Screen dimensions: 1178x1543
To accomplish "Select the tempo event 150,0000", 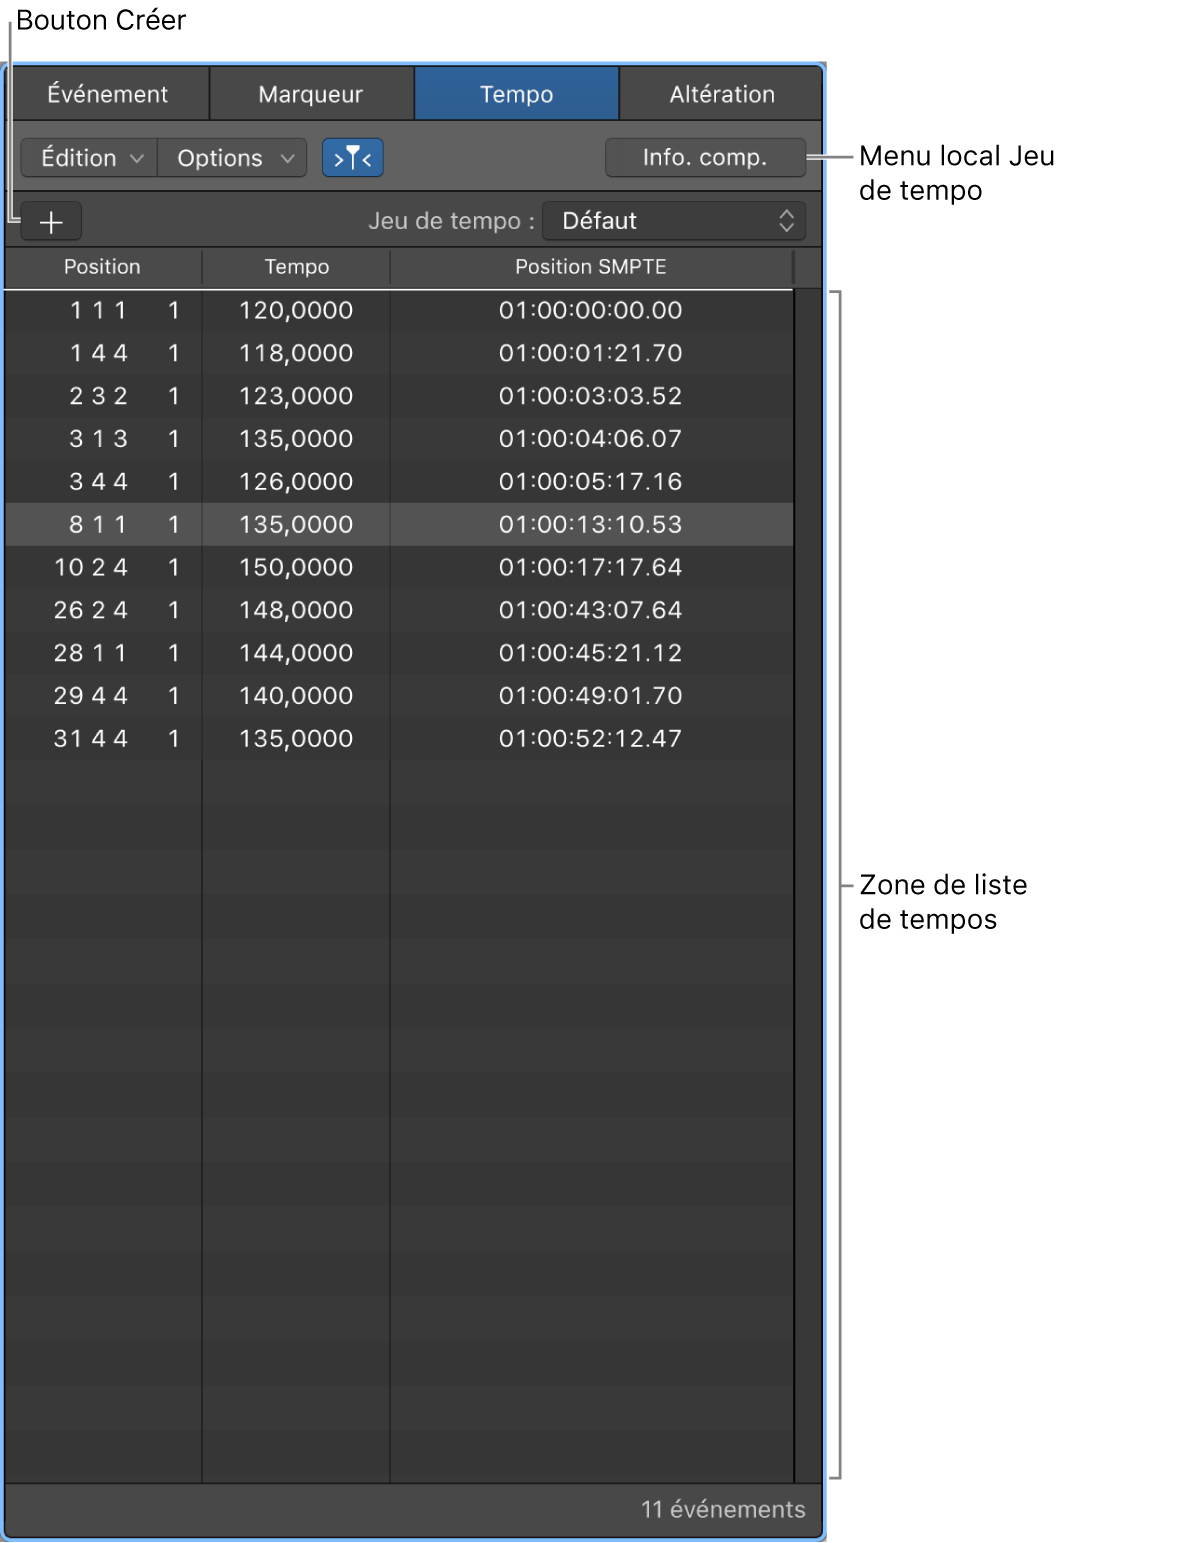I will point(295,566).
